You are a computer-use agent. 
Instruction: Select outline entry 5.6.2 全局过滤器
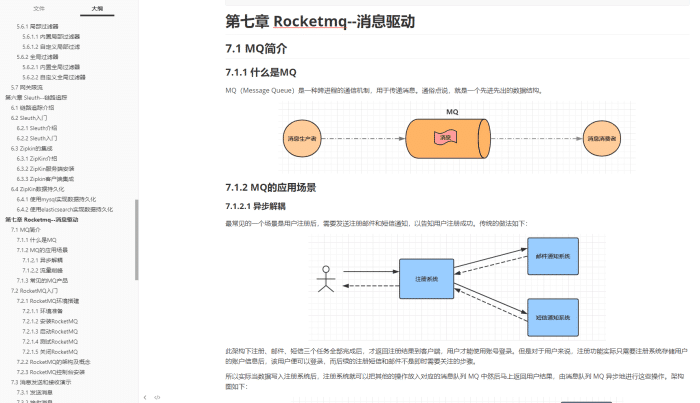38,57
